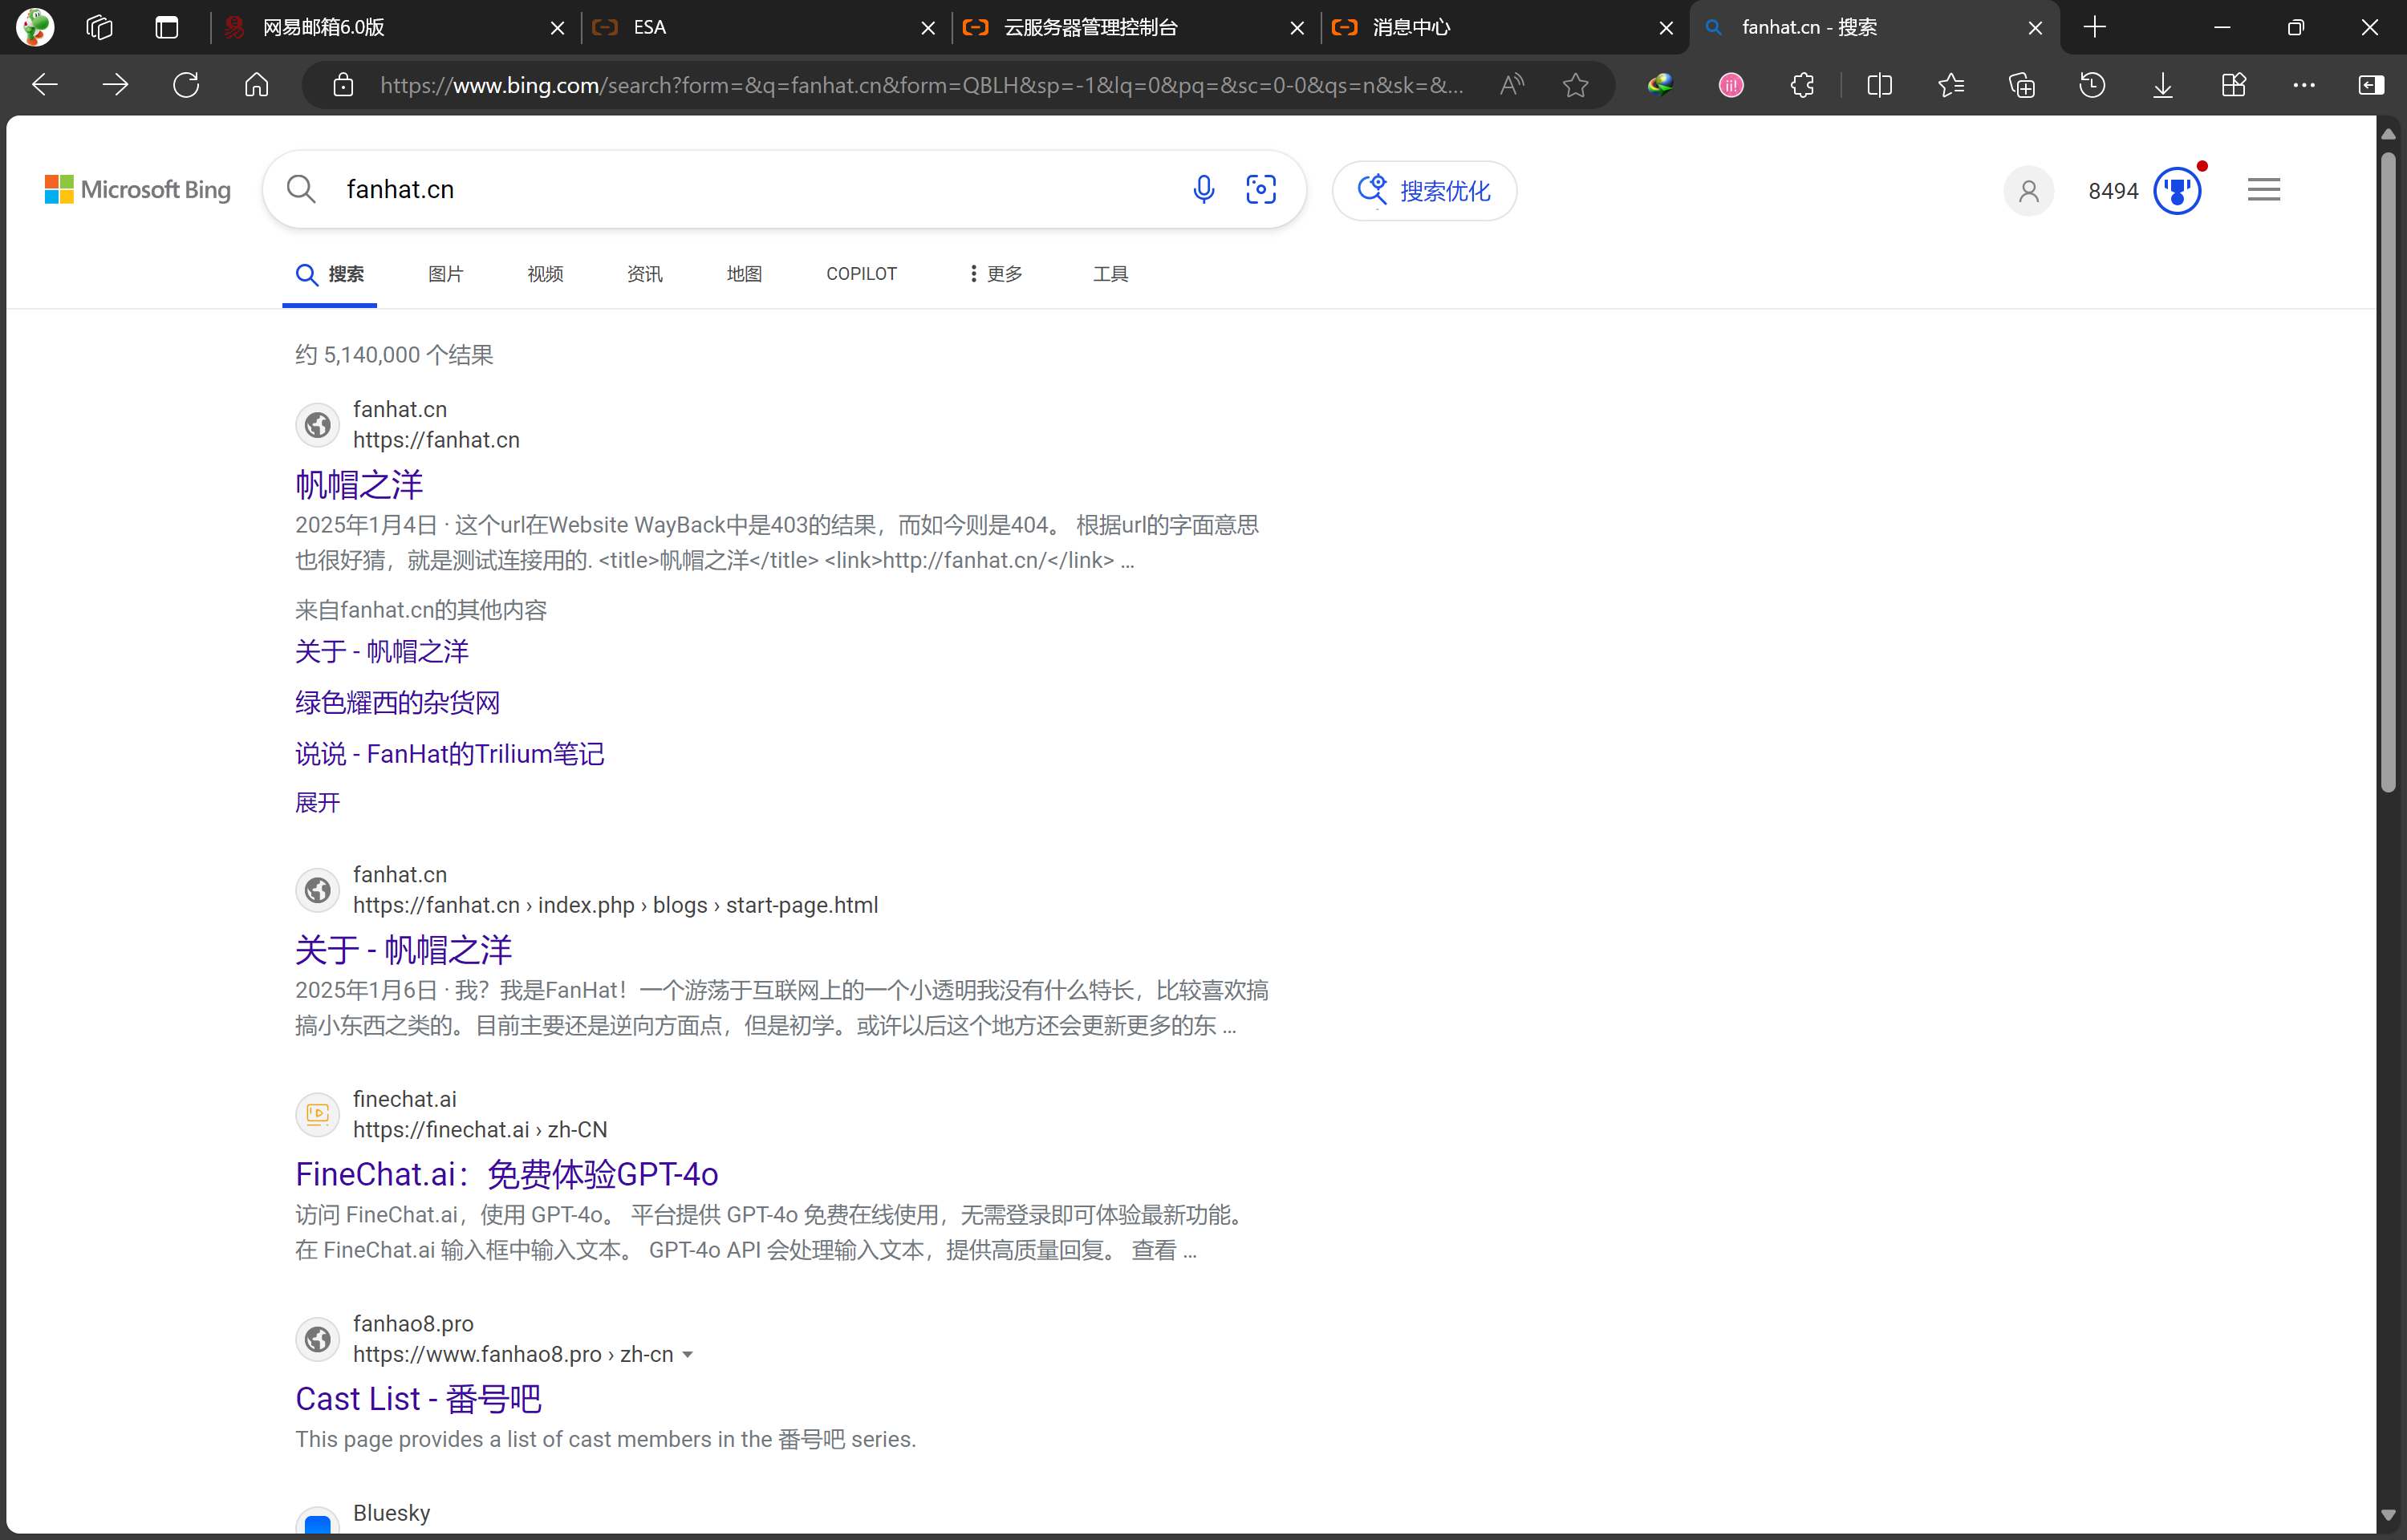Viewport: 2407px width, 1540px height.
Task: Click the browser back arrow
Action: [44, 85]
